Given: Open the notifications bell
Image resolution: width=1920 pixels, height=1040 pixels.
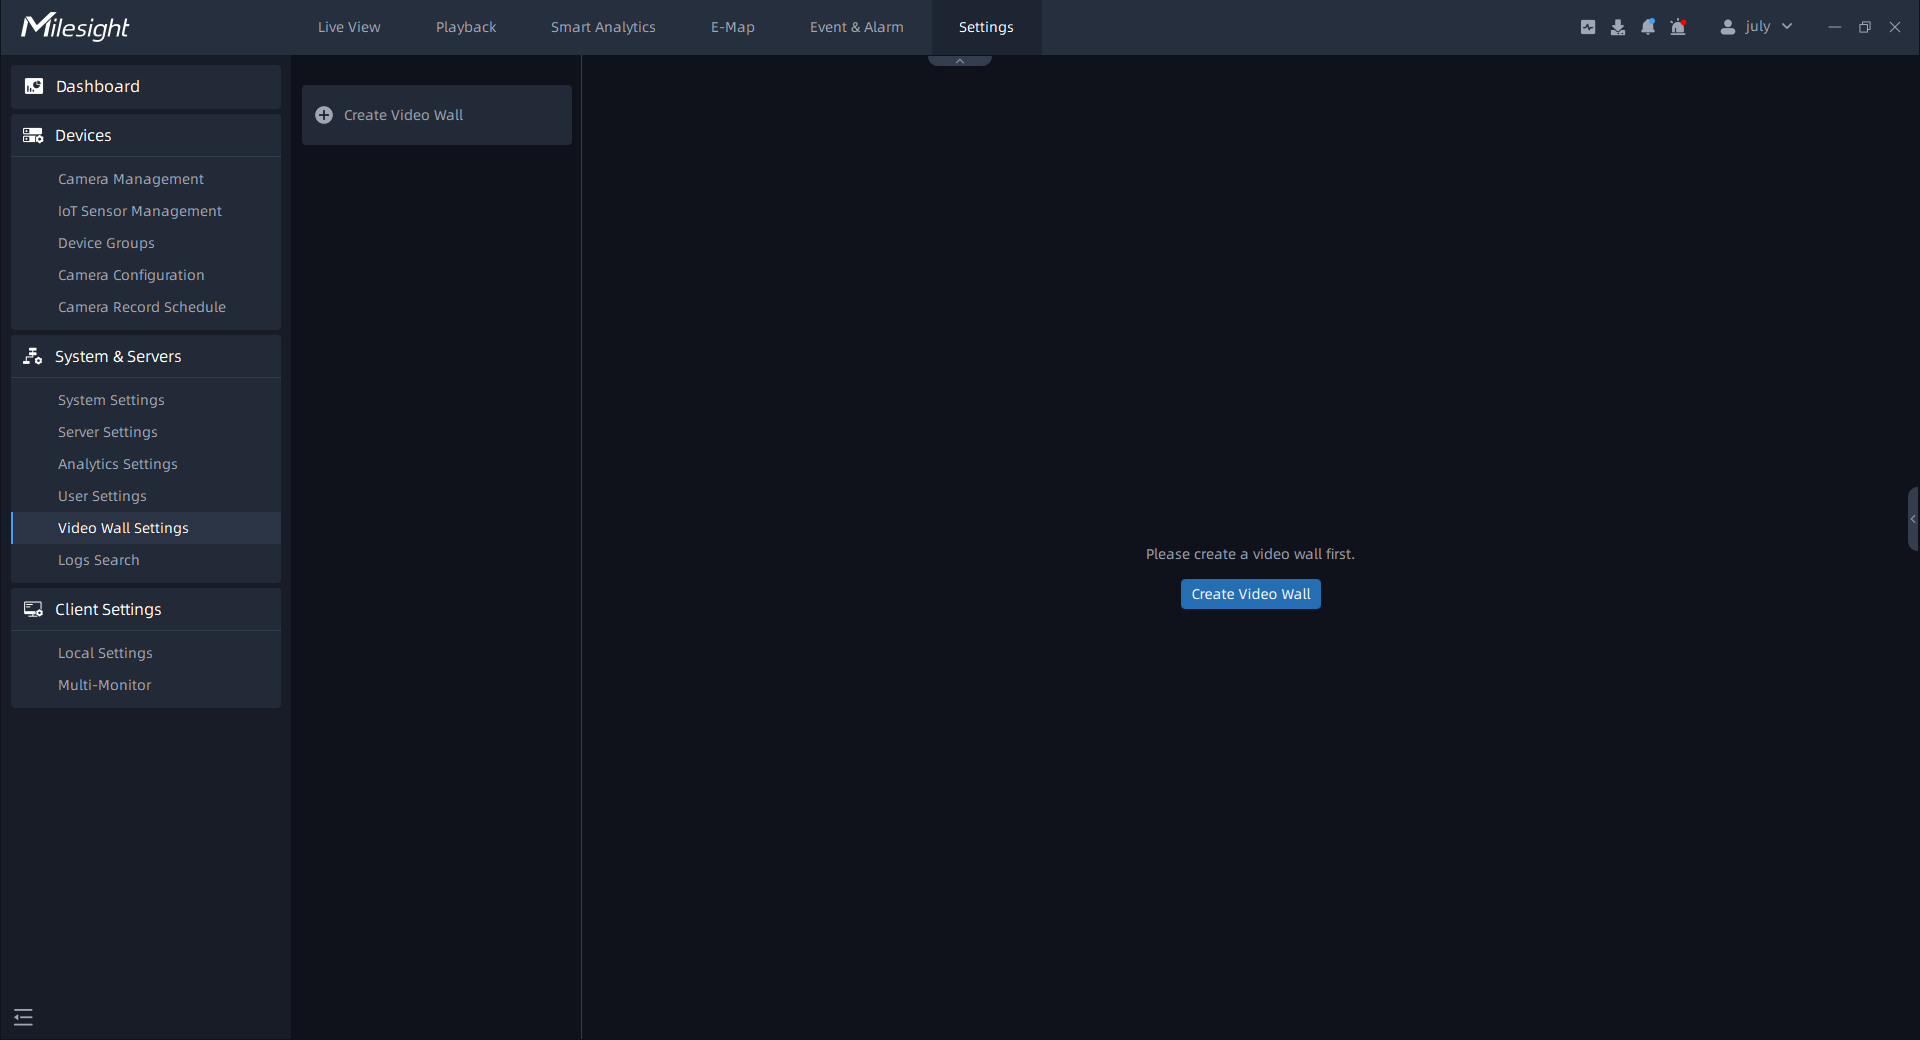Looking at the screenshot, I should click(x=1647, y=27).
